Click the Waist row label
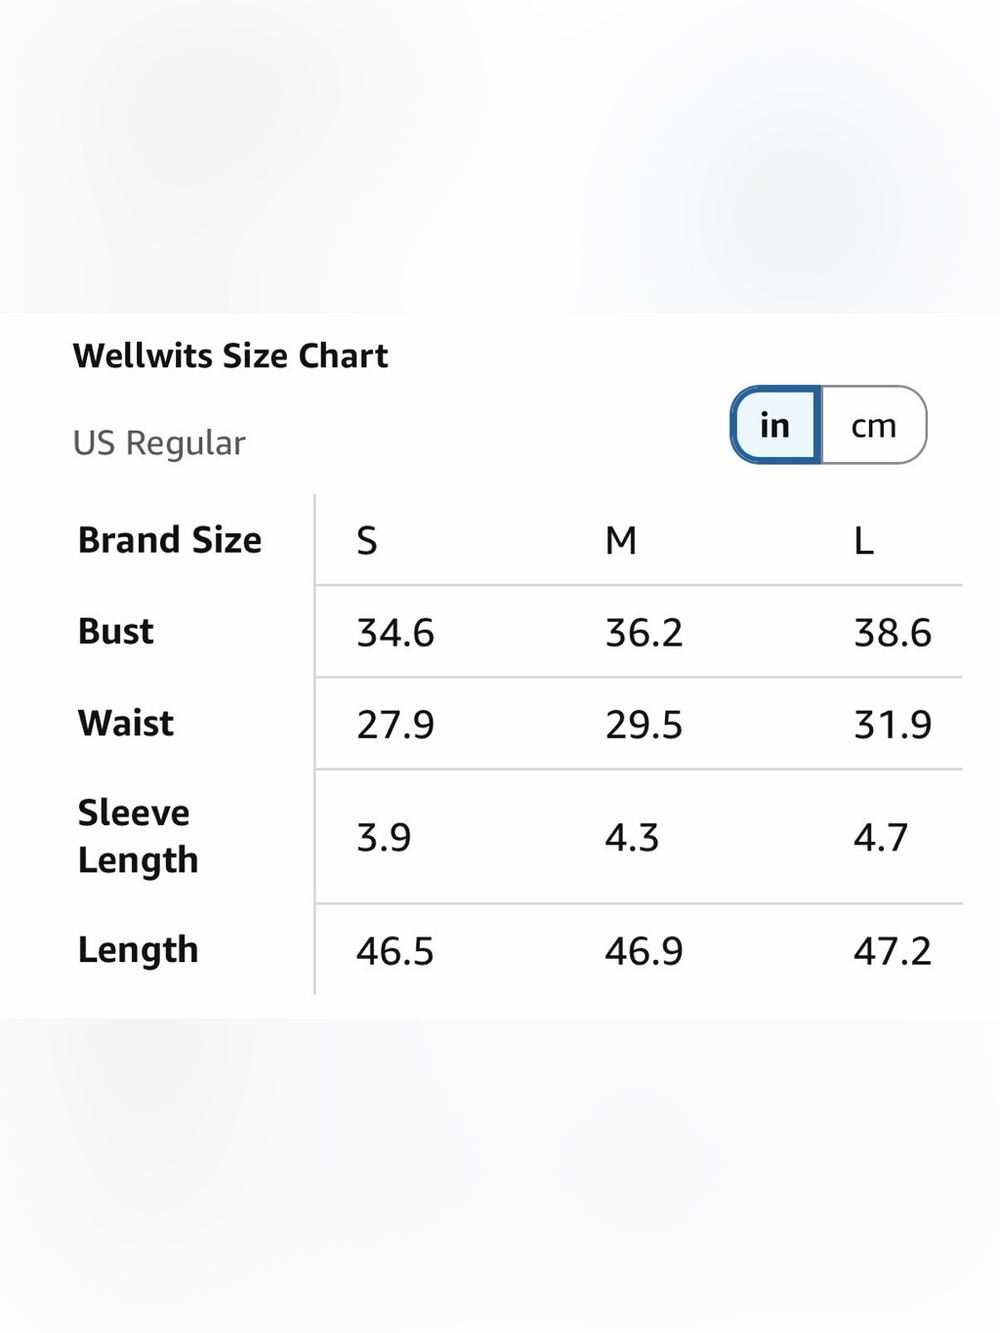 (126, 723)
